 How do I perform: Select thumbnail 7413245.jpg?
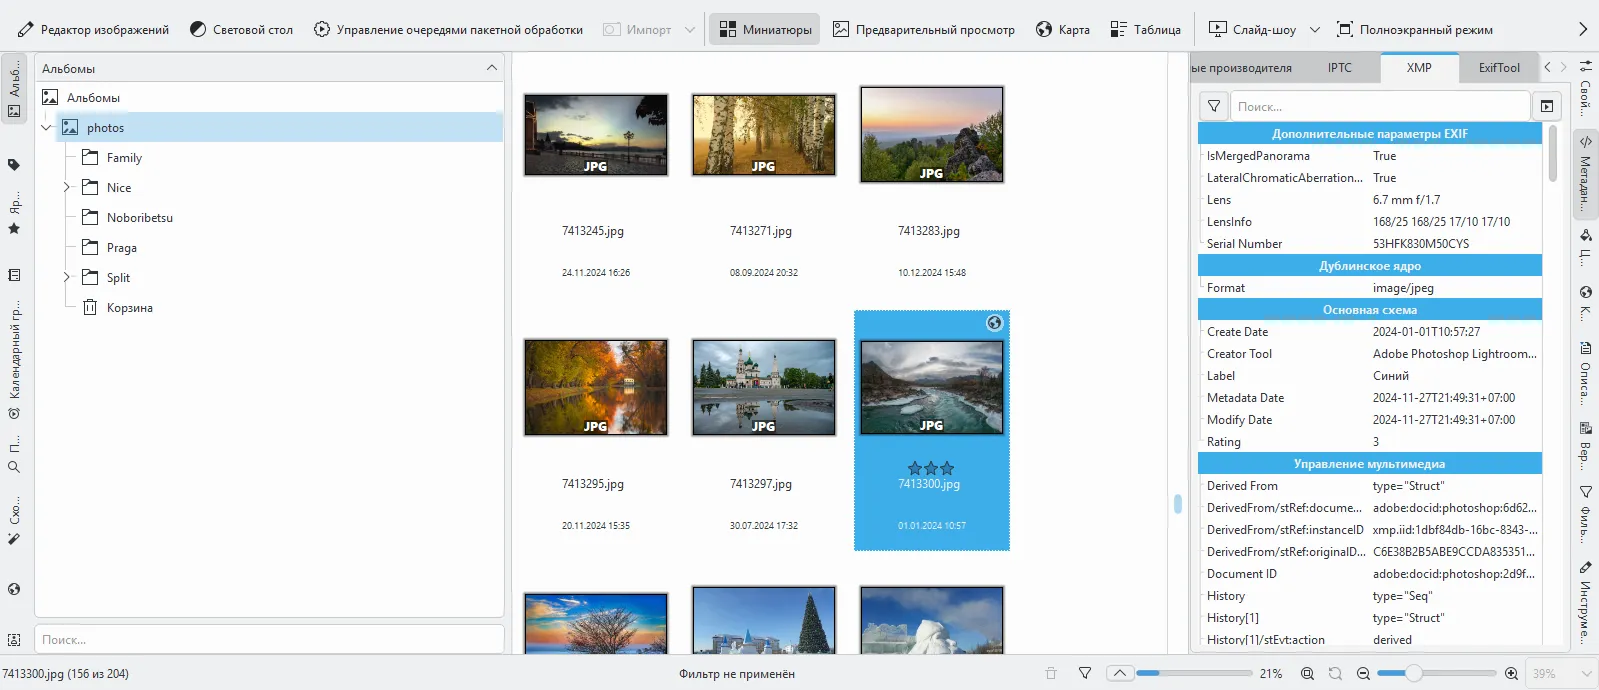pos(596,135)
